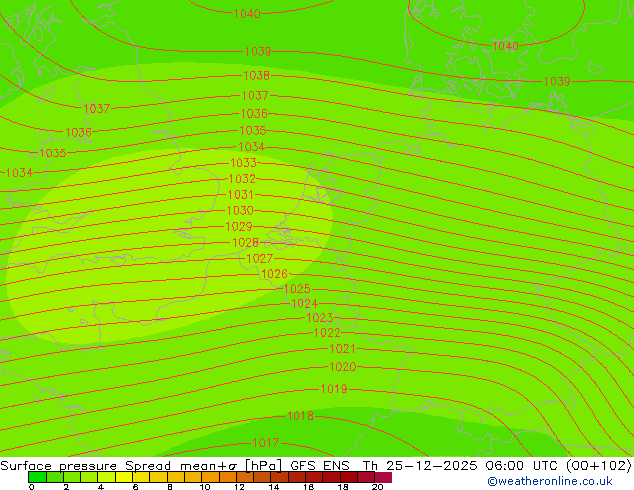634x490 pixels.
Task: Click the 1017 isobar label
Action: tap(266, 443)
